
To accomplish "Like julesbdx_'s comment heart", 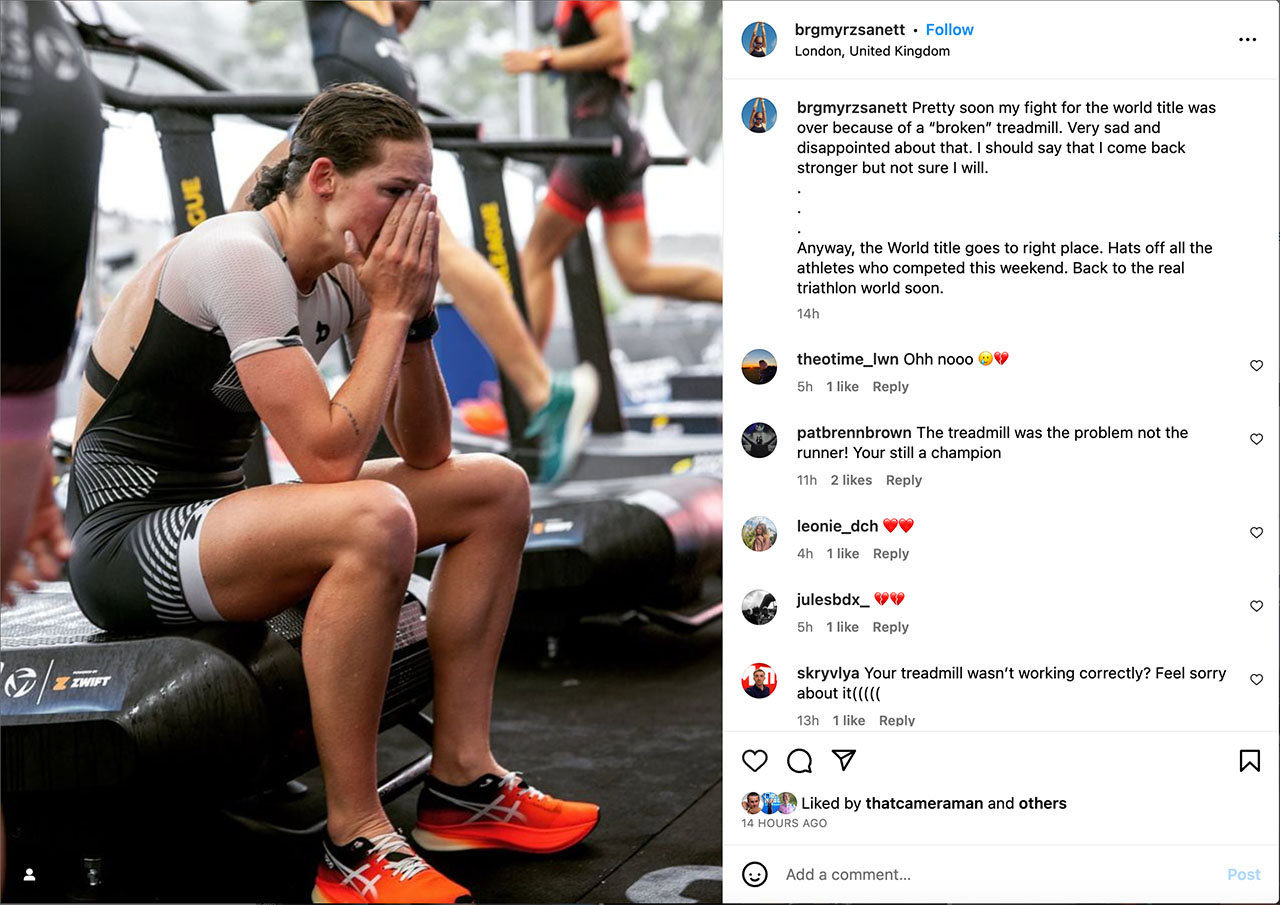I will 1256,606.
